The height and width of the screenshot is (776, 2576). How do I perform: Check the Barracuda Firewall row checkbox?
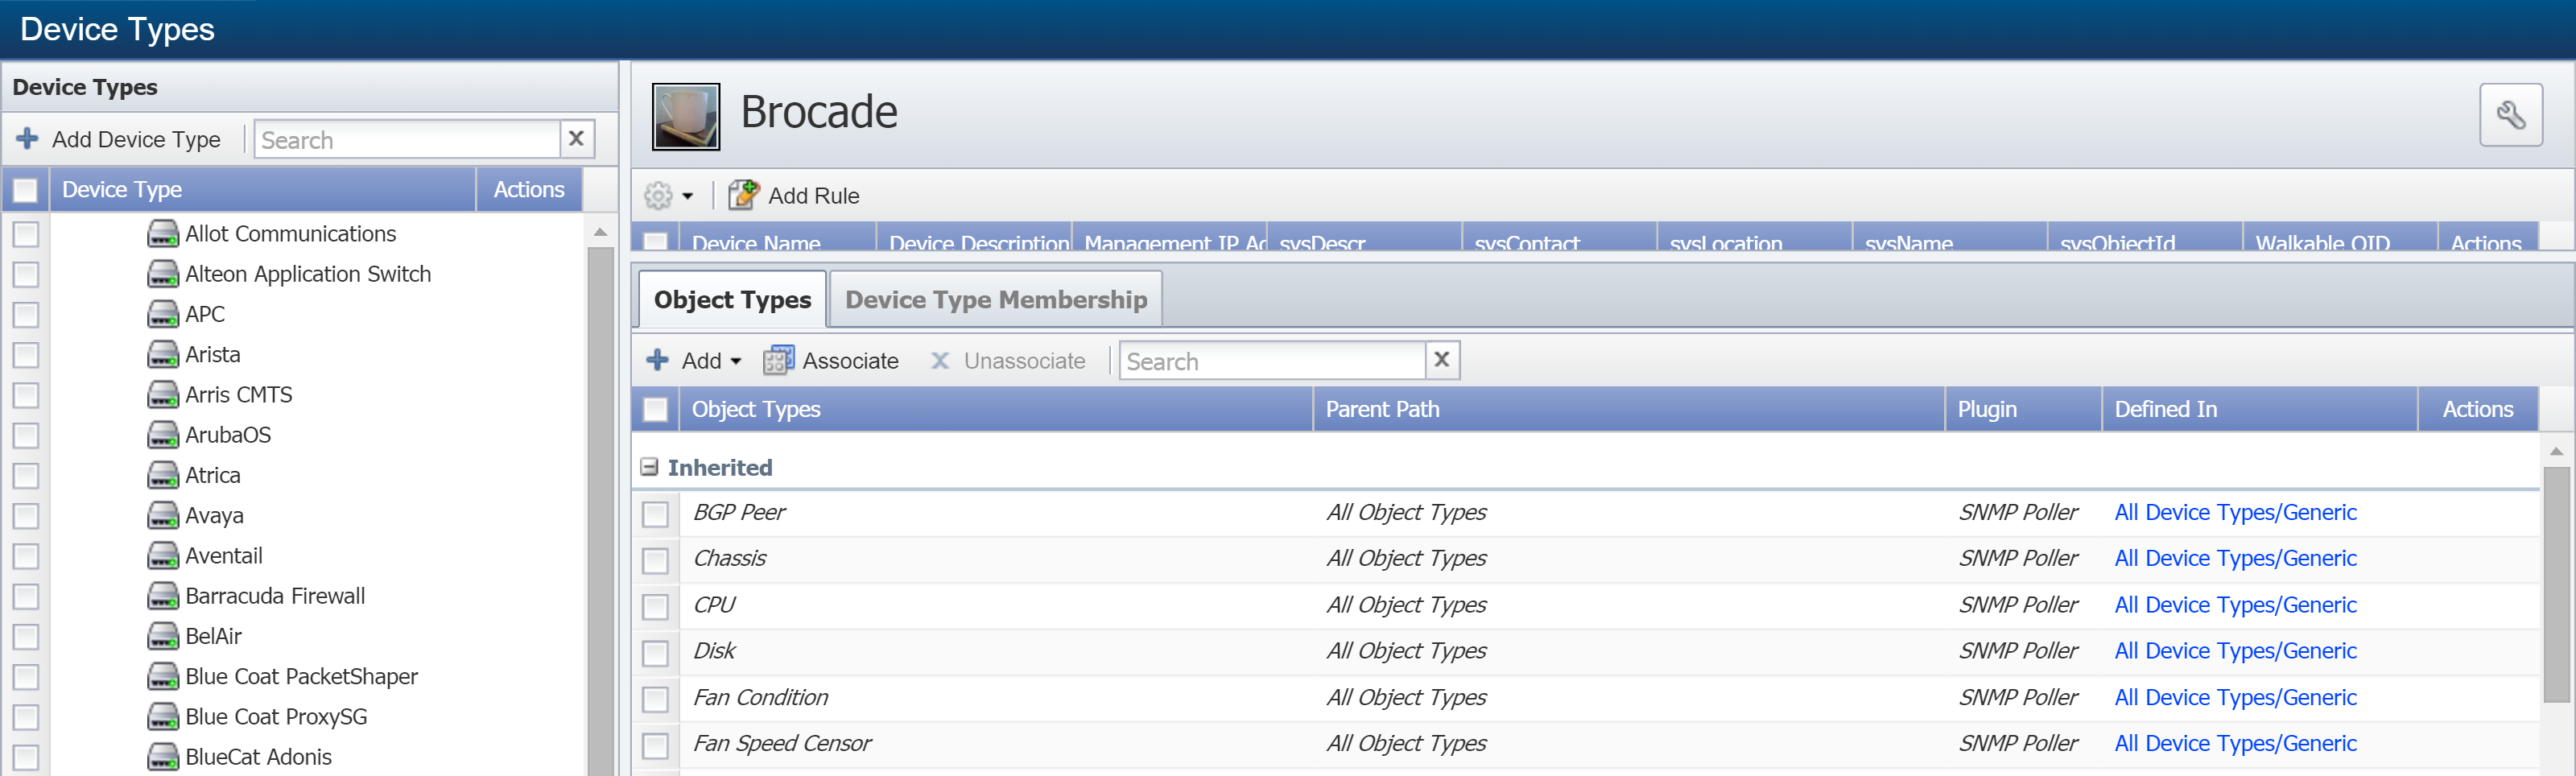(x=26, y=597)
